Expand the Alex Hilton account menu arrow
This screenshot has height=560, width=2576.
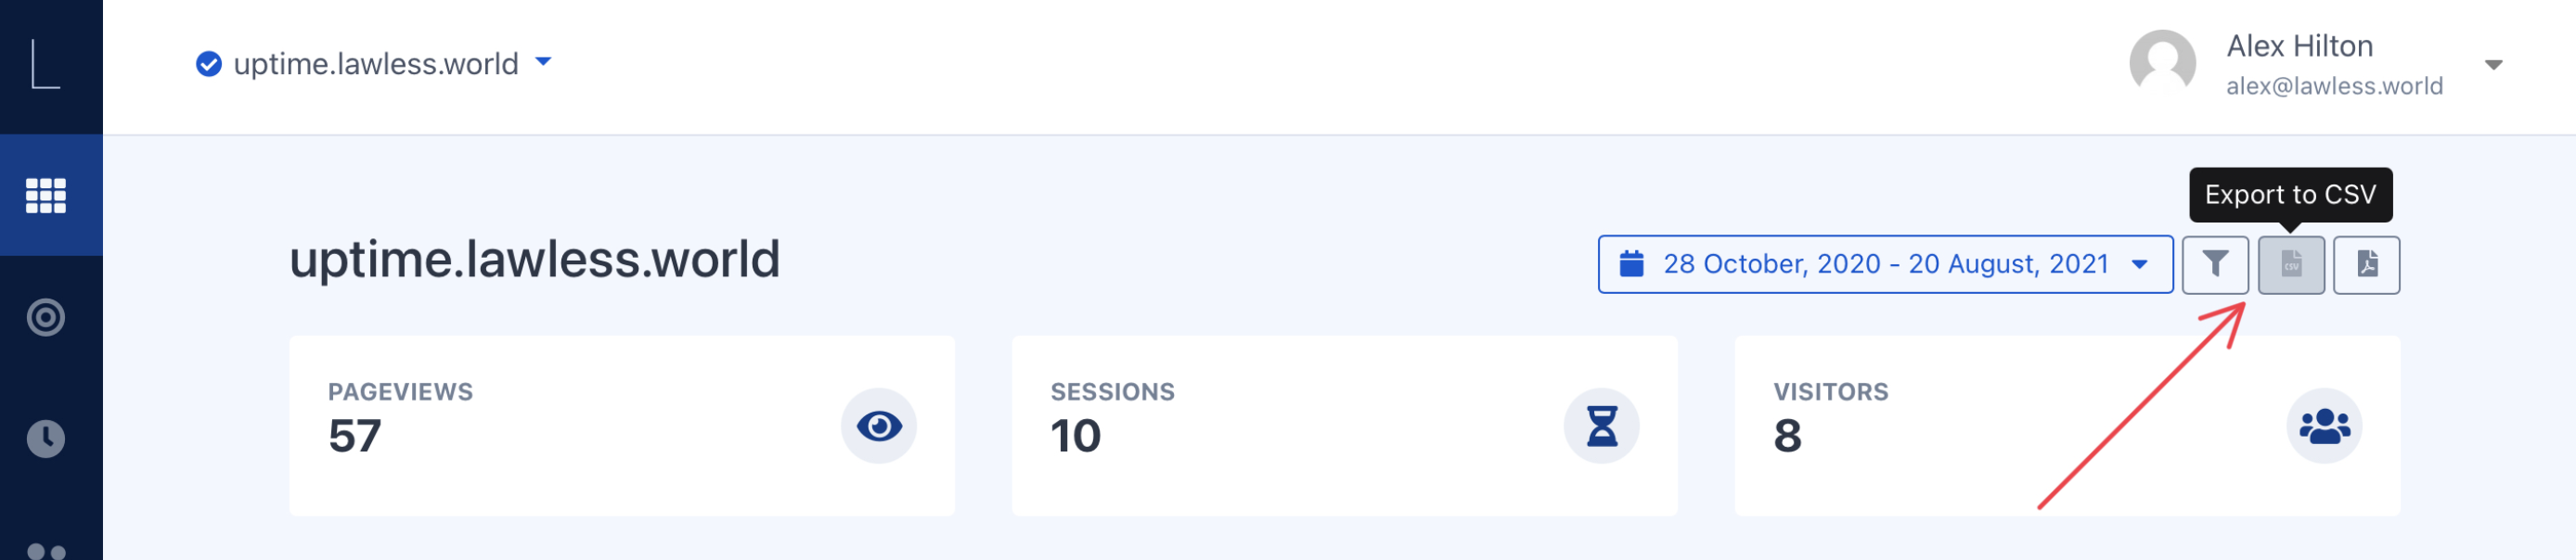[x=2493, y=65]
